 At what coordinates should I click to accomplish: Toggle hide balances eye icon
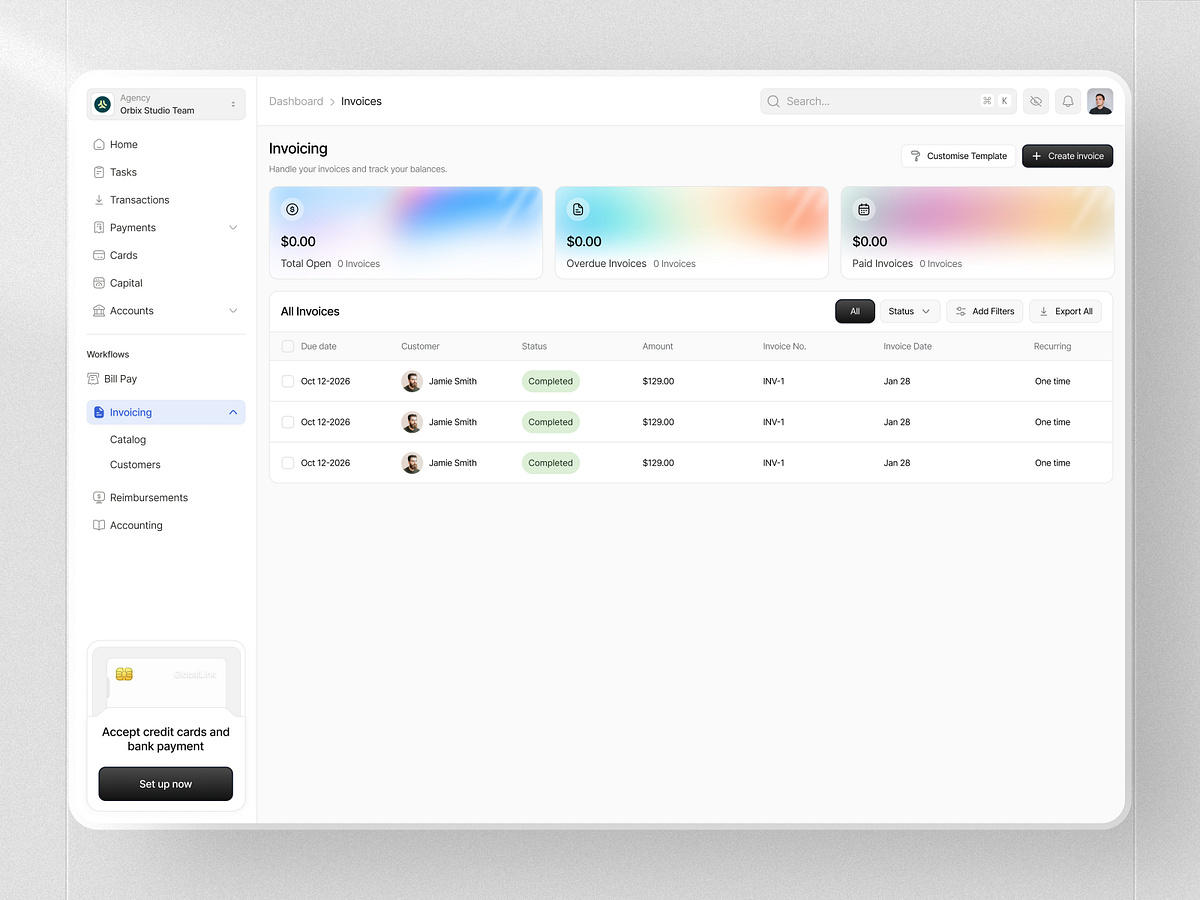[1036, 101]
